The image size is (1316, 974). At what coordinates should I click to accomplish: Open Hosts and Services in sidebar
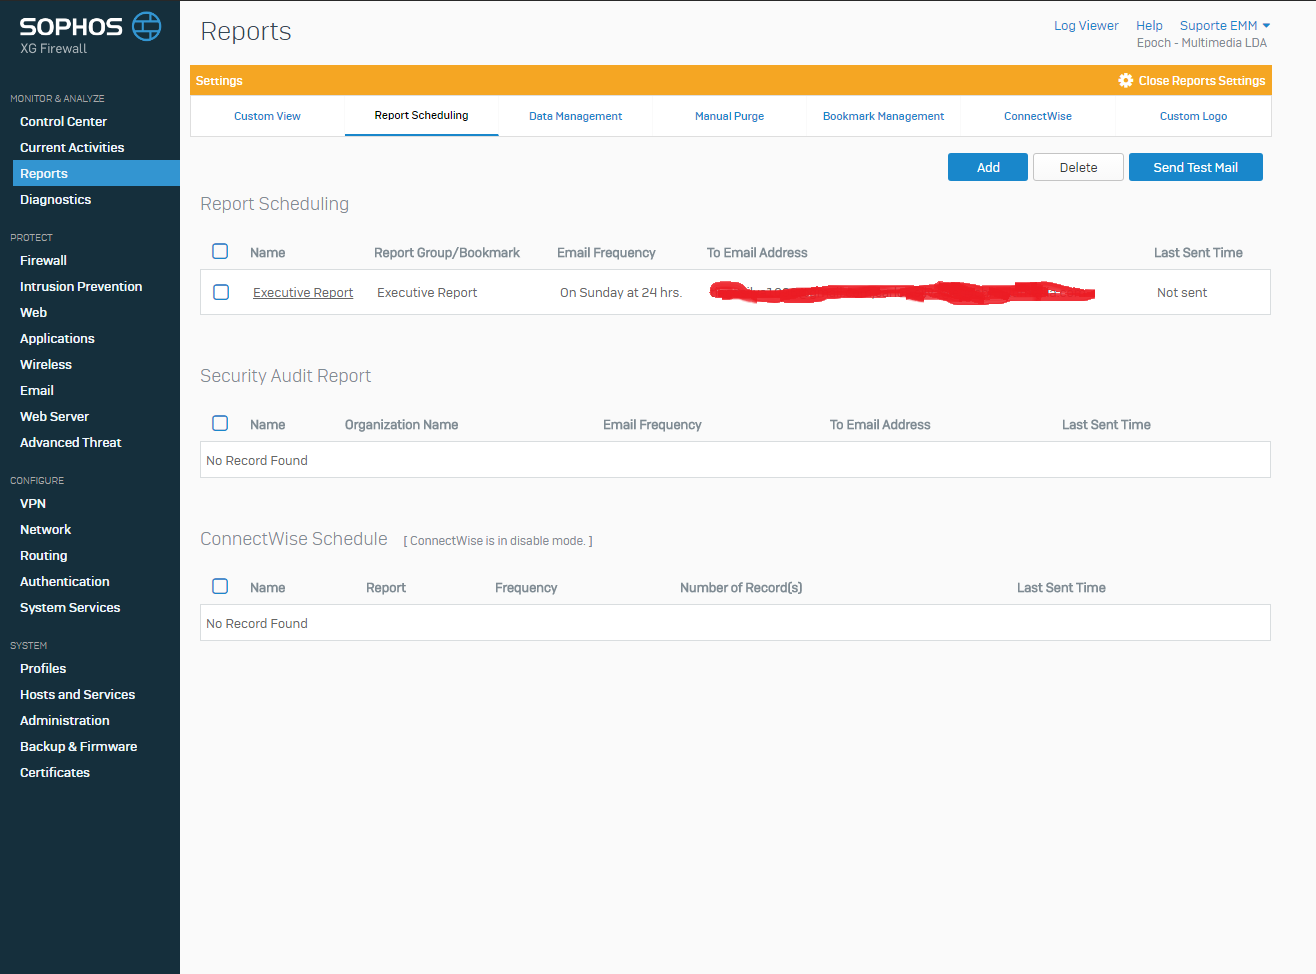[x=77, y=694]
